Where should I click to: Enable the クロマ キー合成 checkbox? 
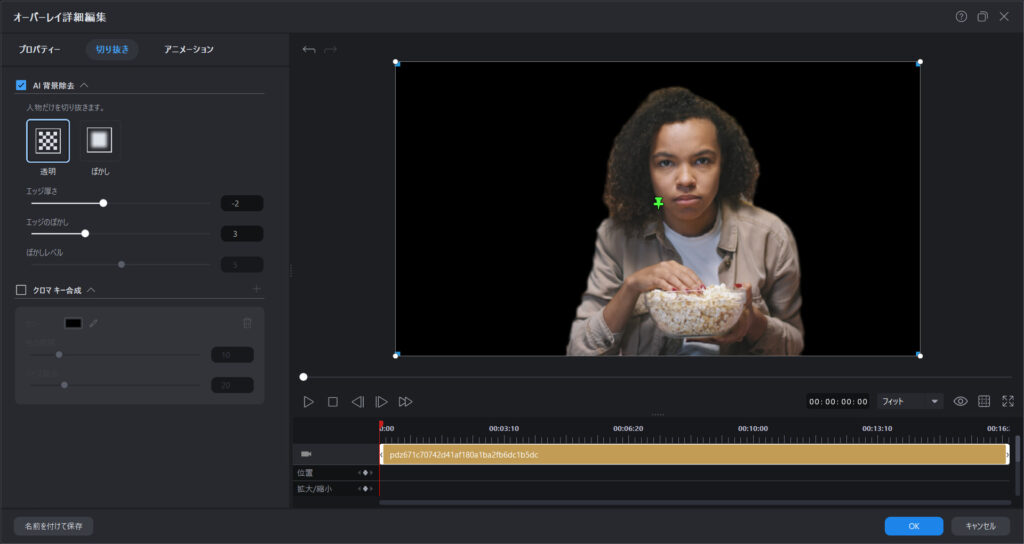pyautogui.click(x=21, y=290)
